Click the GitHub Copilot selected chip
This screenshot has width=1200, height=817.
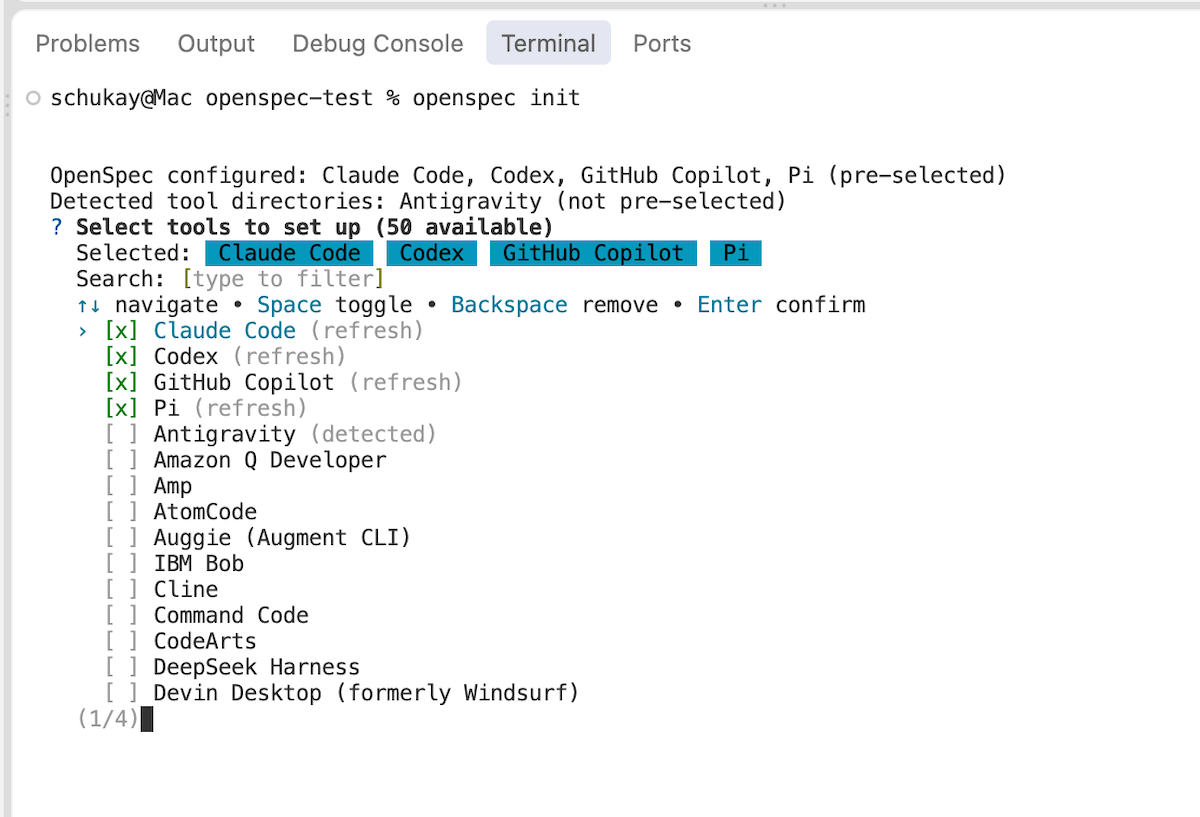[594, 253]
